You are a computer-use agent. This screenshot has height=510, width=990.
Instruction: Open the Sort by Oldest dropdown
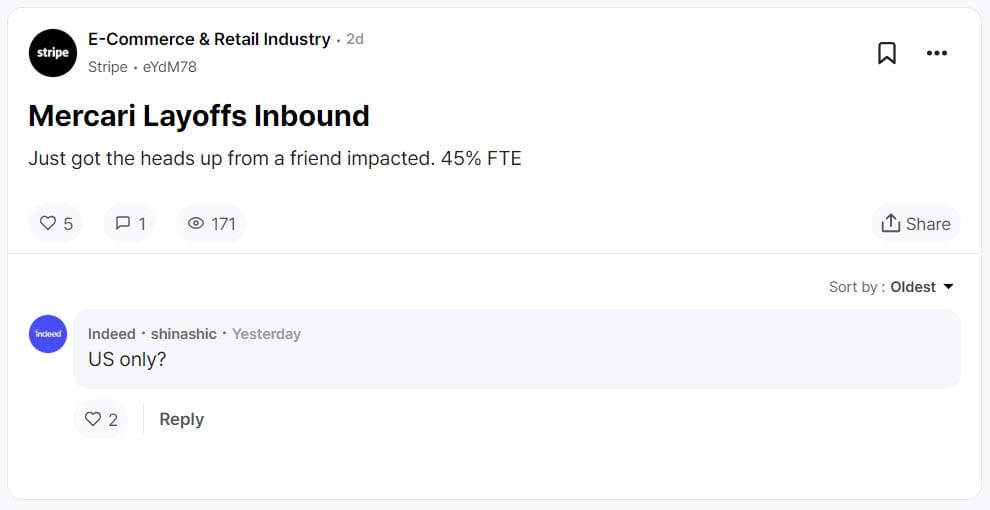pos(912,287)
